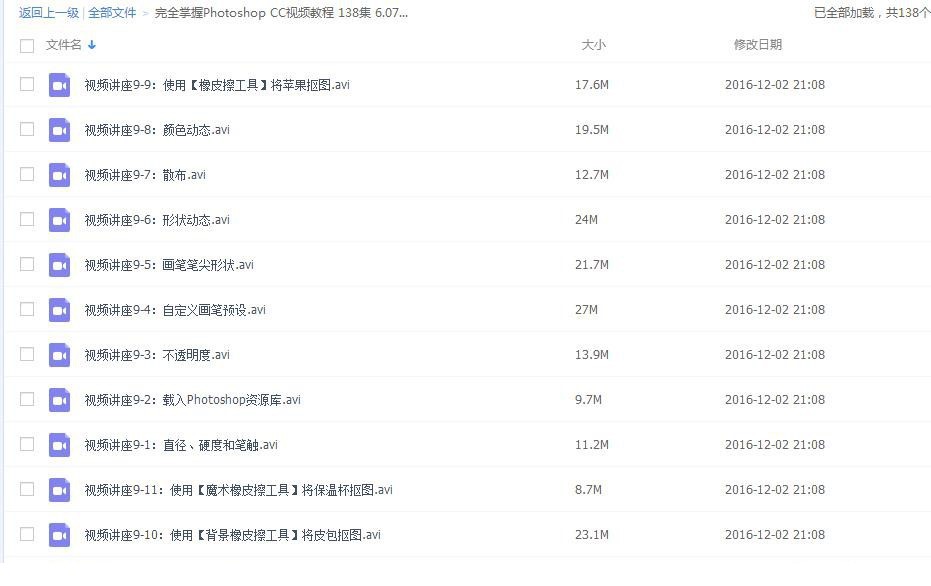The height and width of the screenshot is (586, 931).
Task: Go back via 返回上一级 link
Action: click(x=49, y=13)
